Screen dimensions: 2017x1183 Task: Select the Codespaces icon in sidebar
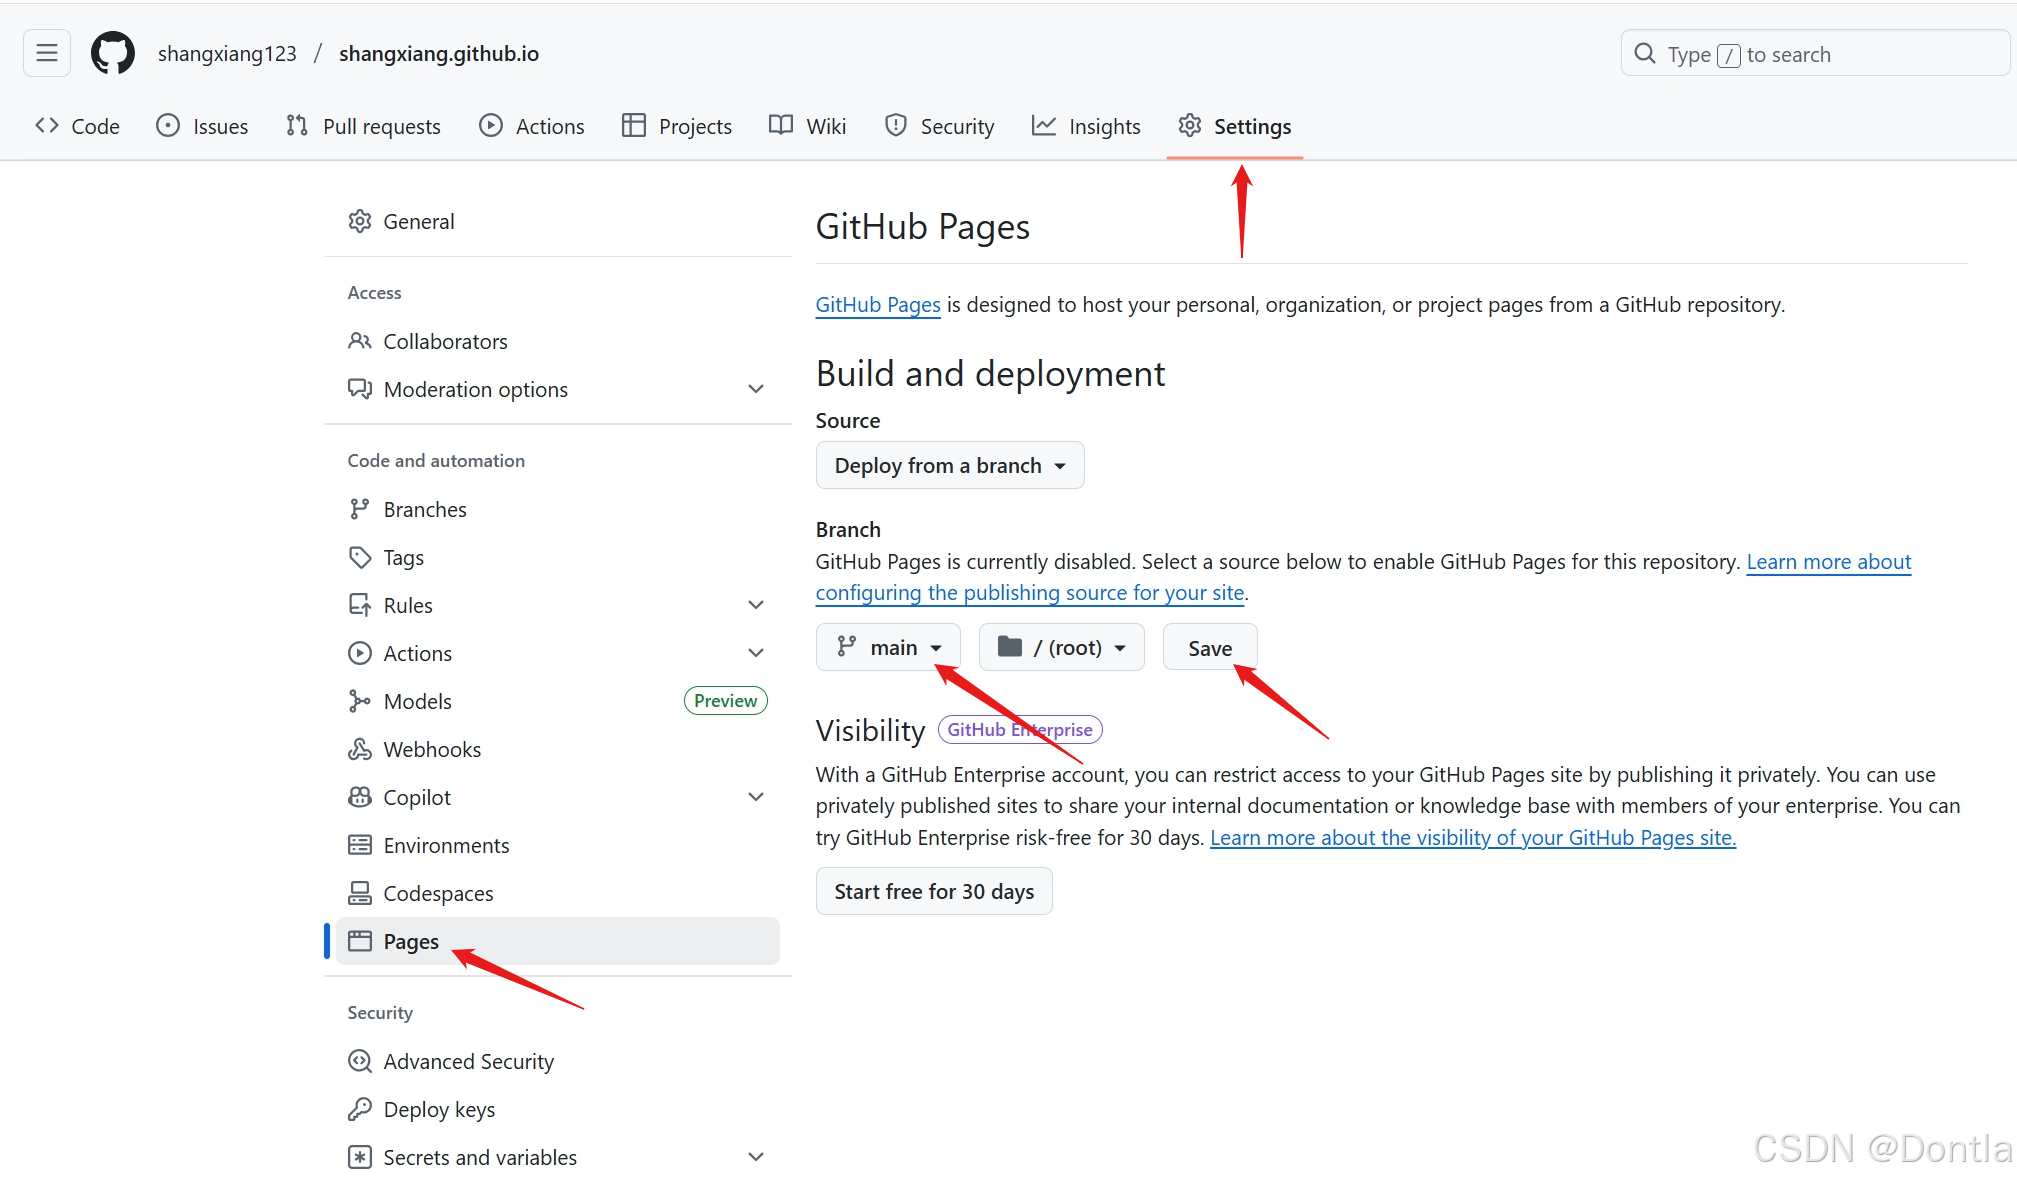tap(360, 893)
